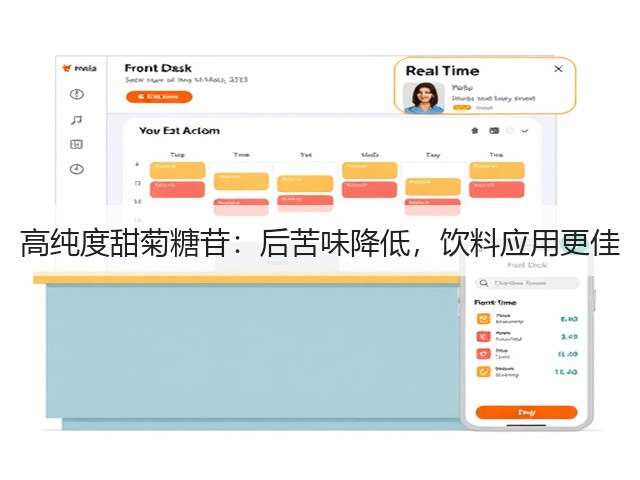Click the orange button at phone bottom
This screenshot has width=640, height=480.
coord(527,412)
